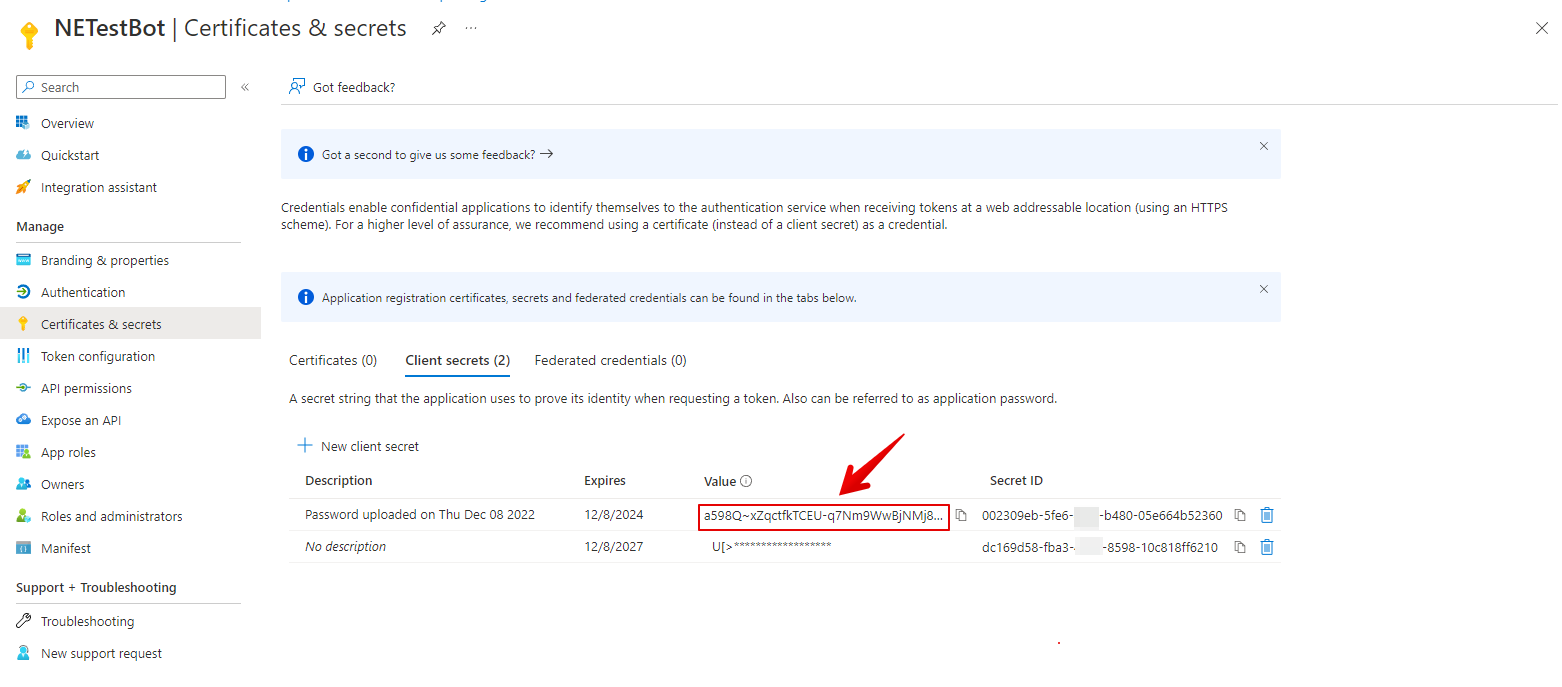Click the Token configuration bars icon
The width and height of the screenshot is (1562, 687).
23,356
